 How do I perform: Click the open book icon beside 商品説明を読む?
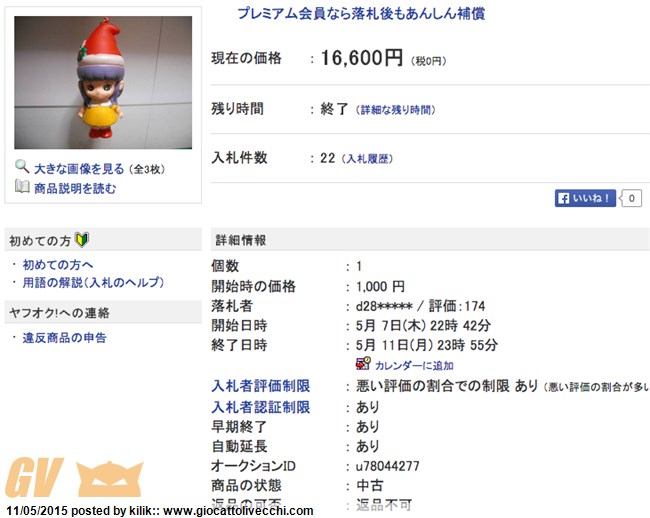[x=22, y=186]
